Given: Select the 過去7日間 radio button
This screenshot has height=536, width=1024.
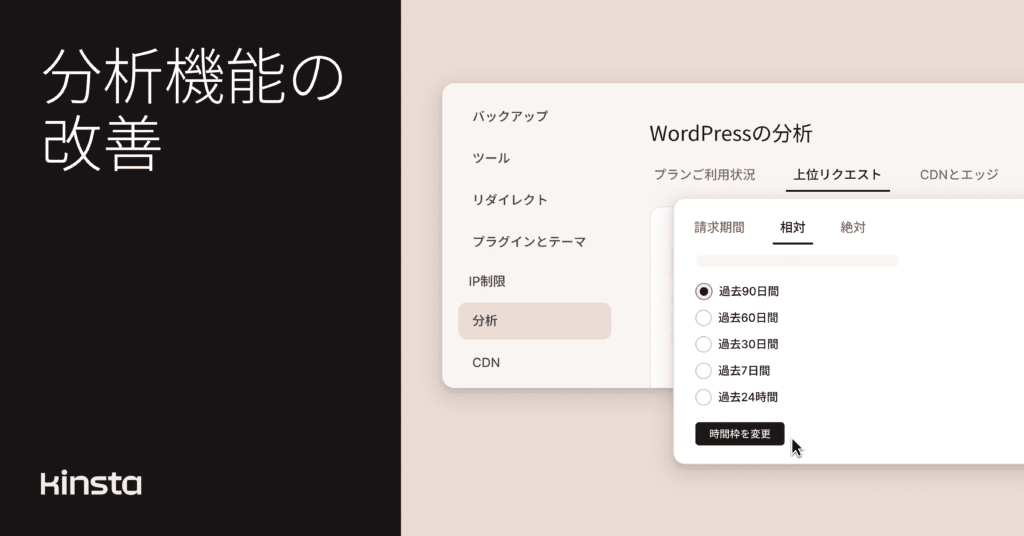Looking at the screenshot, I should 704,370.
